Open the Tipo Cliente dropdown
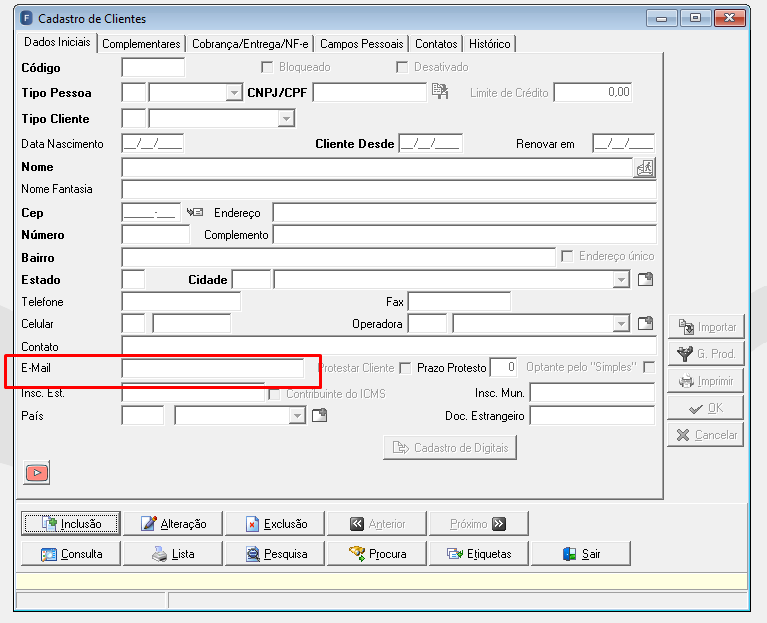Image resolution: width=767 pixels, height=623 pixels. click(x=286, y=118)
